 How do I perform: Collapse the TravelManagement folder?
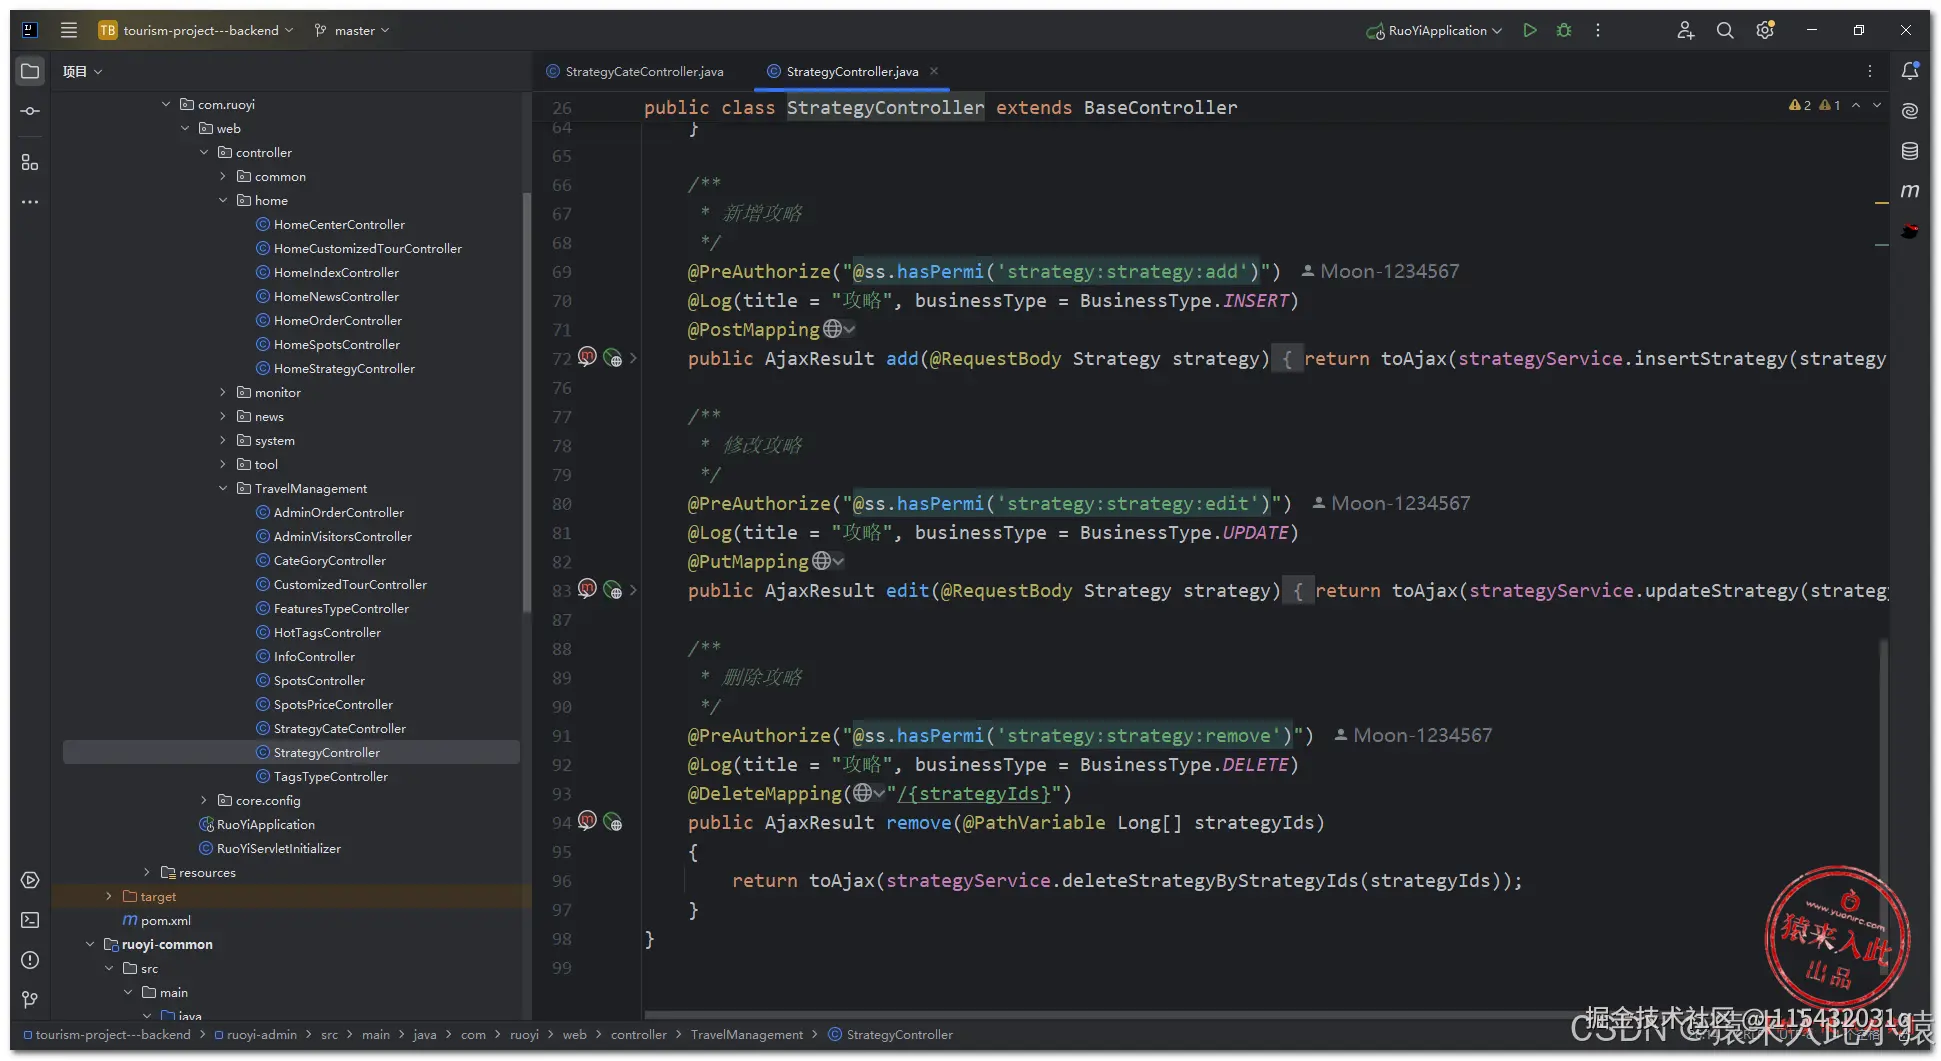click(223, 489)
